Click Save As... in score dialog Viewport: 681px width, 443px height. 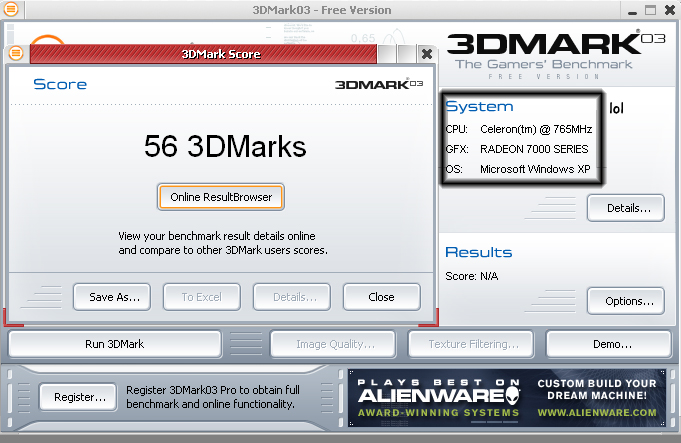(112, 297)
